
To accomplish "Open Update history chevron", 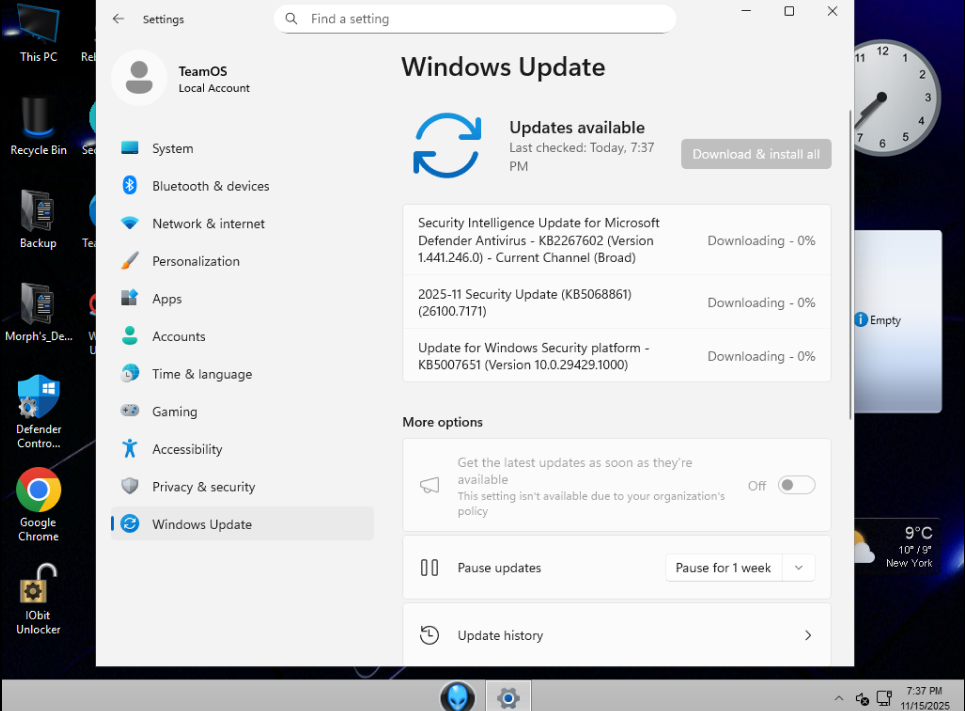I will 808,635.
